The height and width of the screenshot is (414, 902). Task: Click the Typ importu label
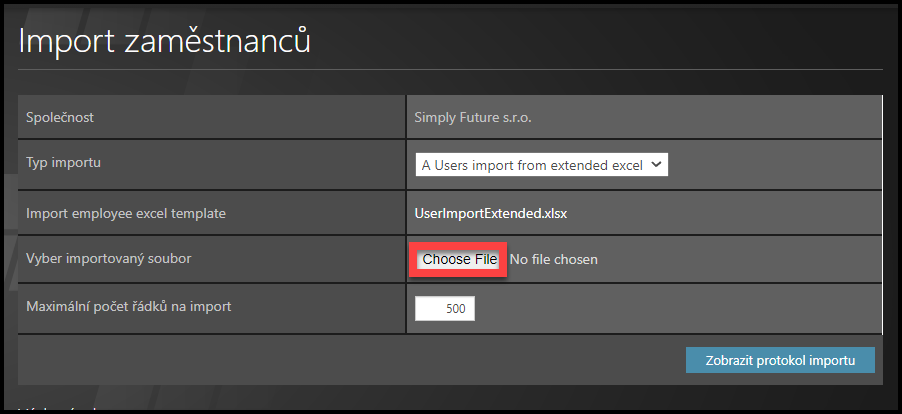(64, 162)
